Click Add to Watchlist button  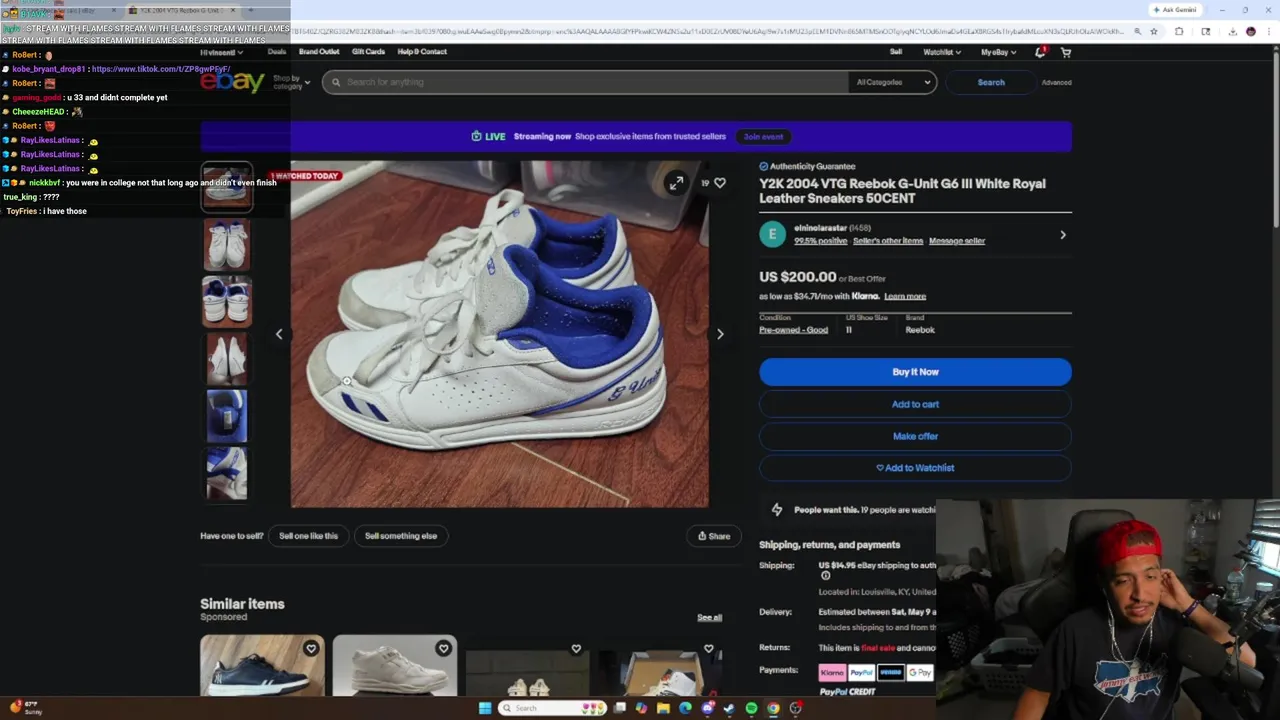tap(915, 468)
